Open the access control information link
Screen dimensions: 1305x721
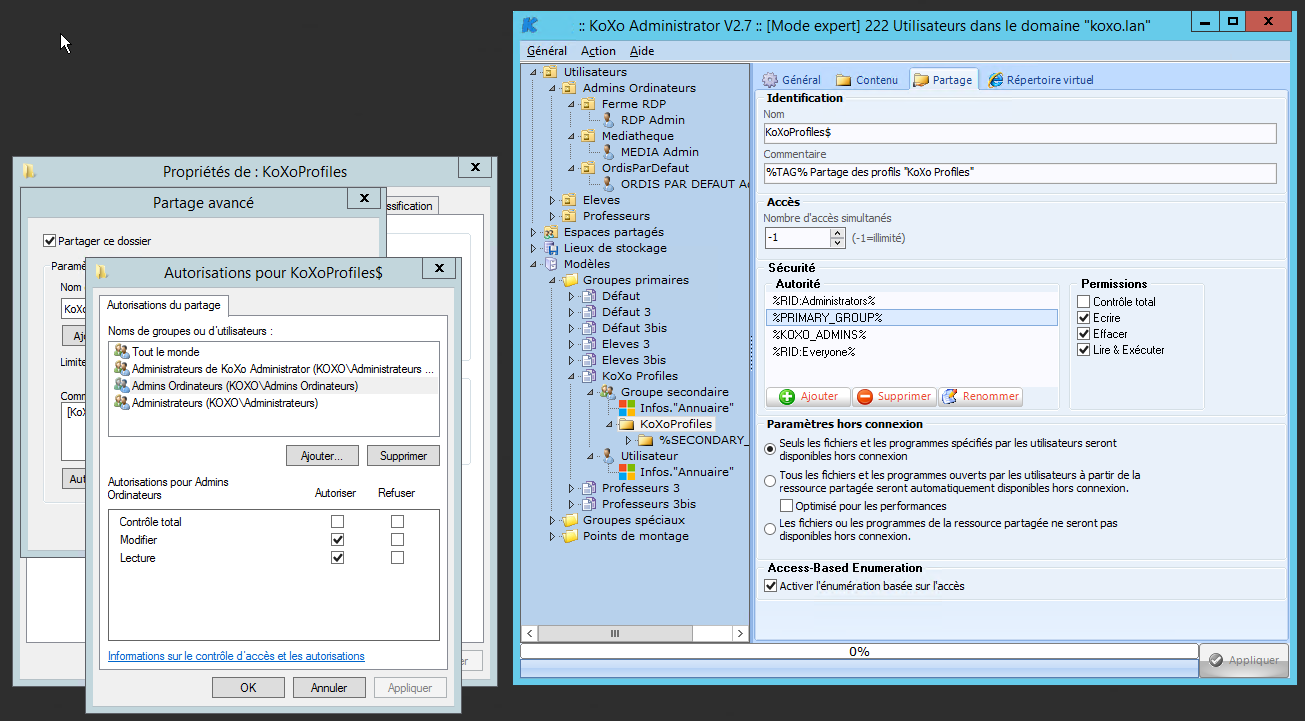[x=236, y=656]
